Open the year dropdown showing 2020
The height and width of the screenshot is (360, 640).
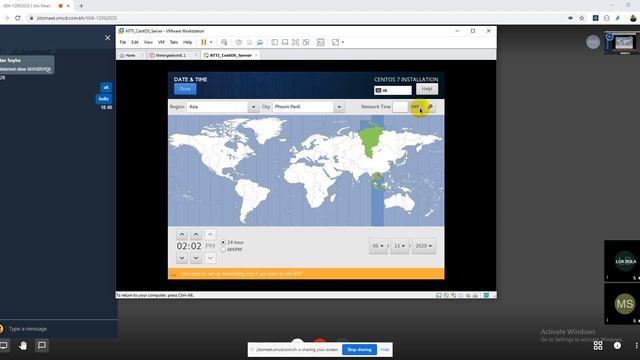point(424,246)
